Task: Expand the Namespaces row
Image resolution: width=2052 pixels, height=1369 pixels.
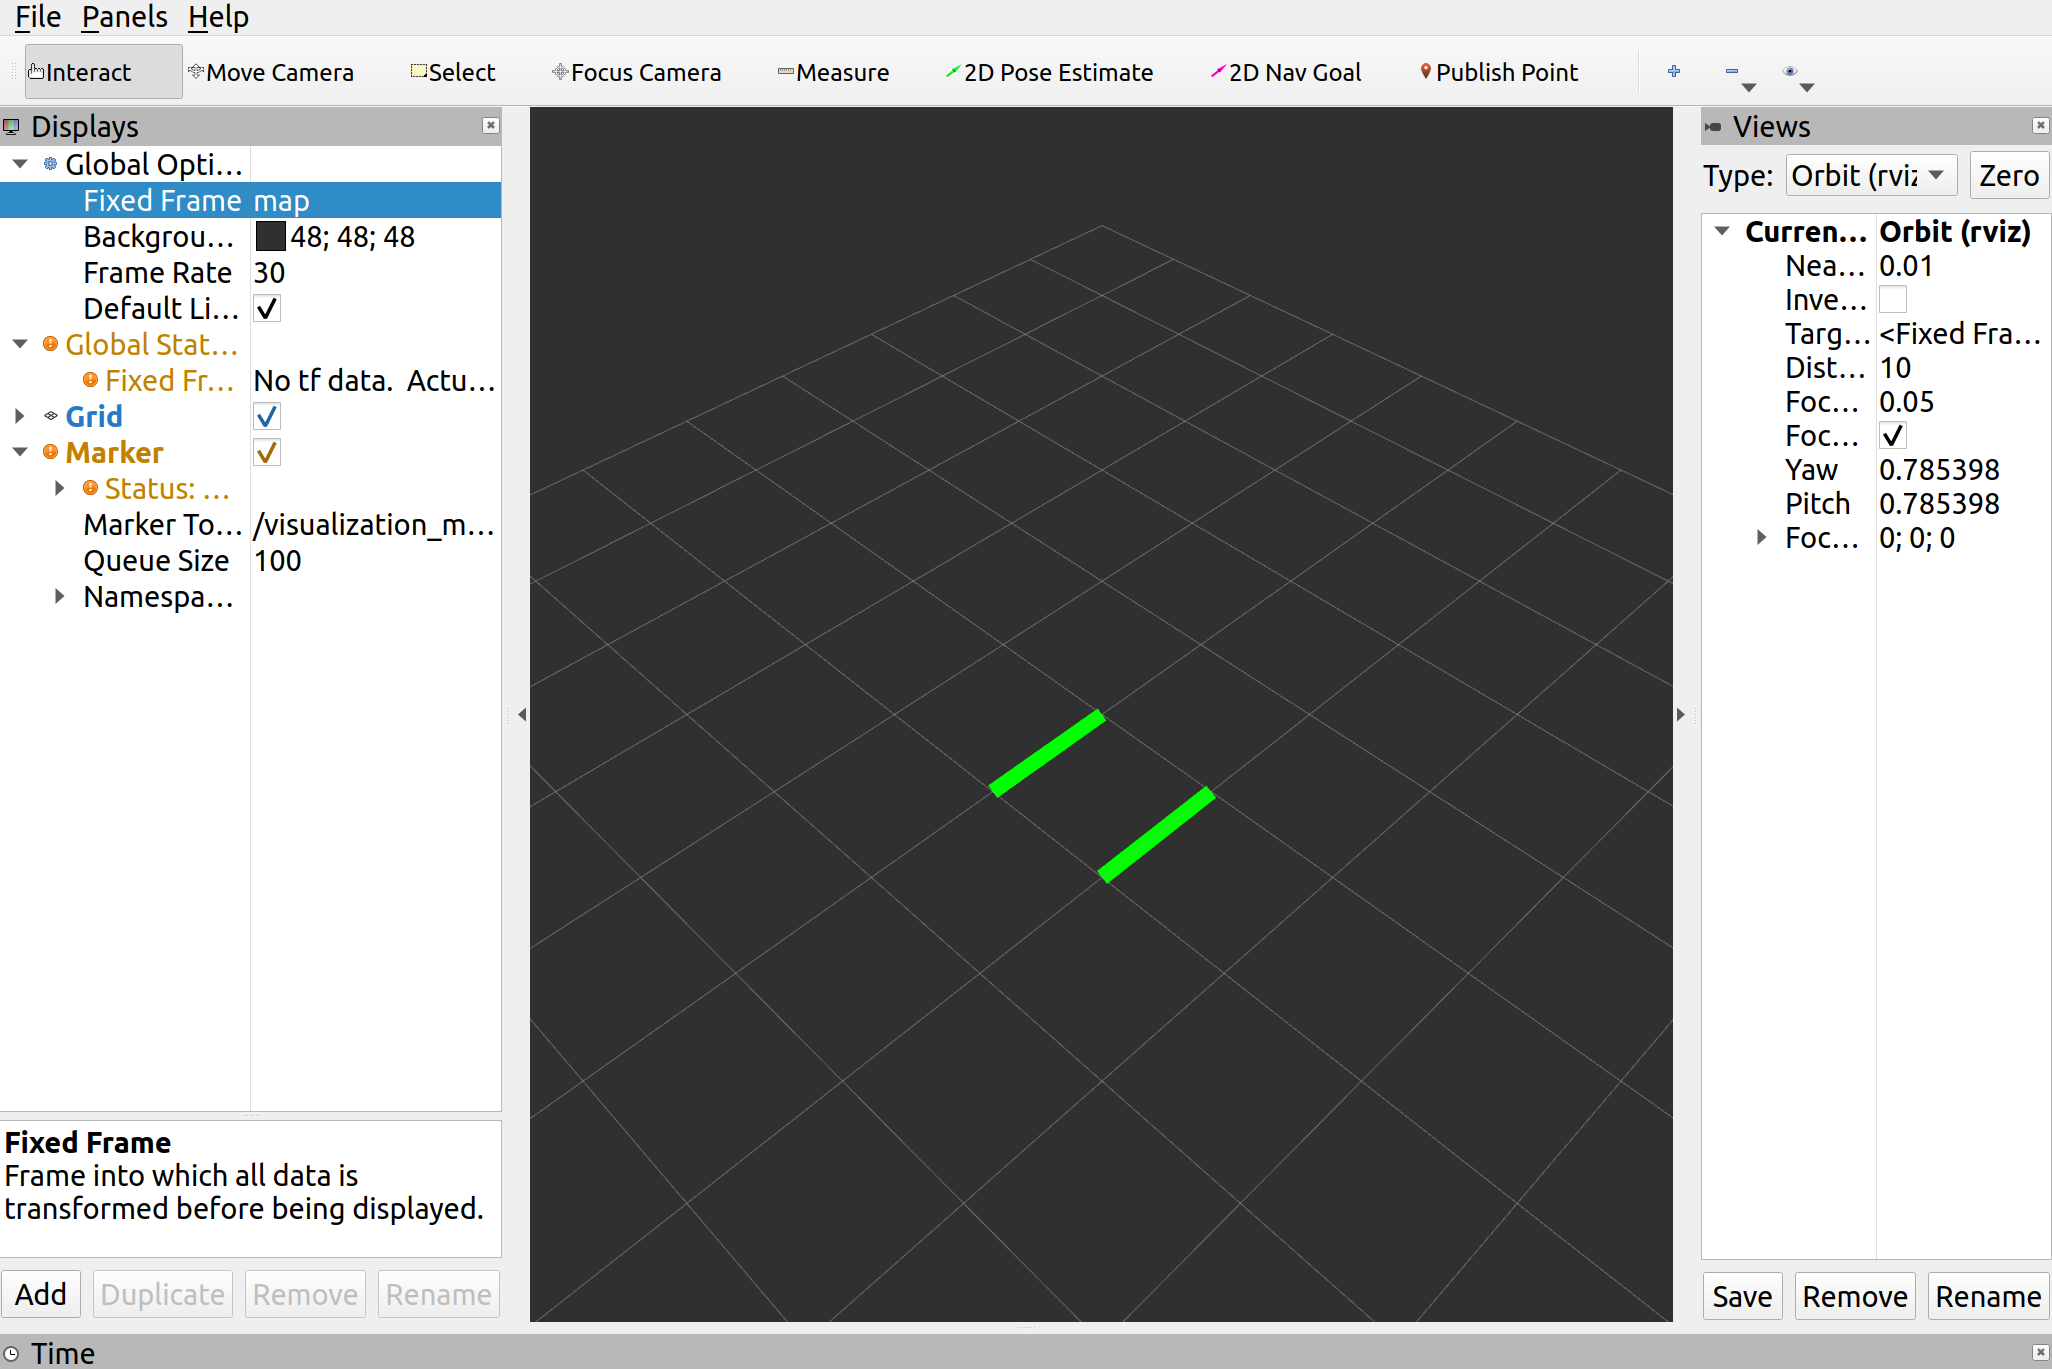Action: [60, 596]
